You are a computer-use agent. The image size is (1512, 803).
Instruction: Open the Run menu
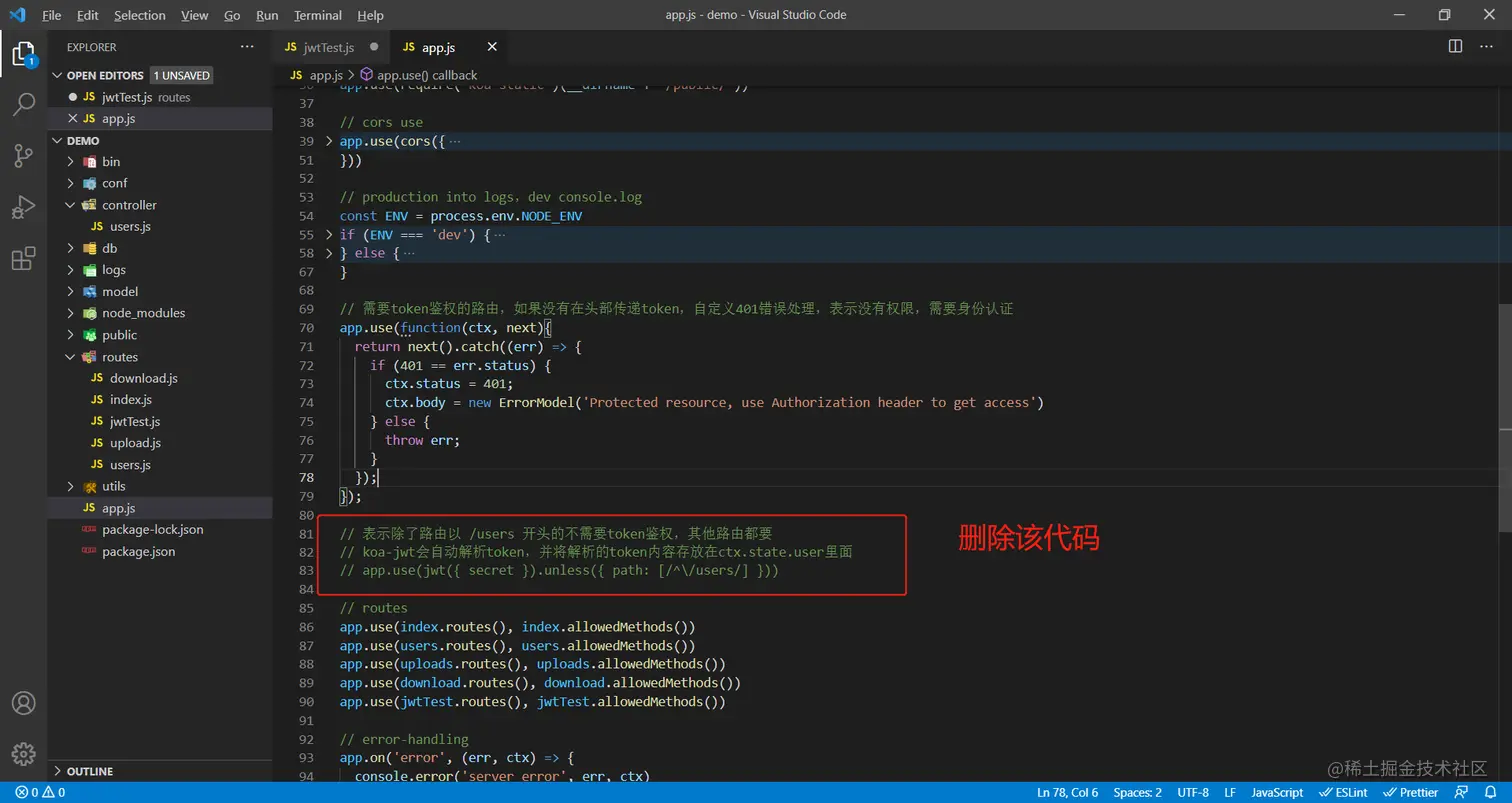pyautogui.click(x=267, y=15)
